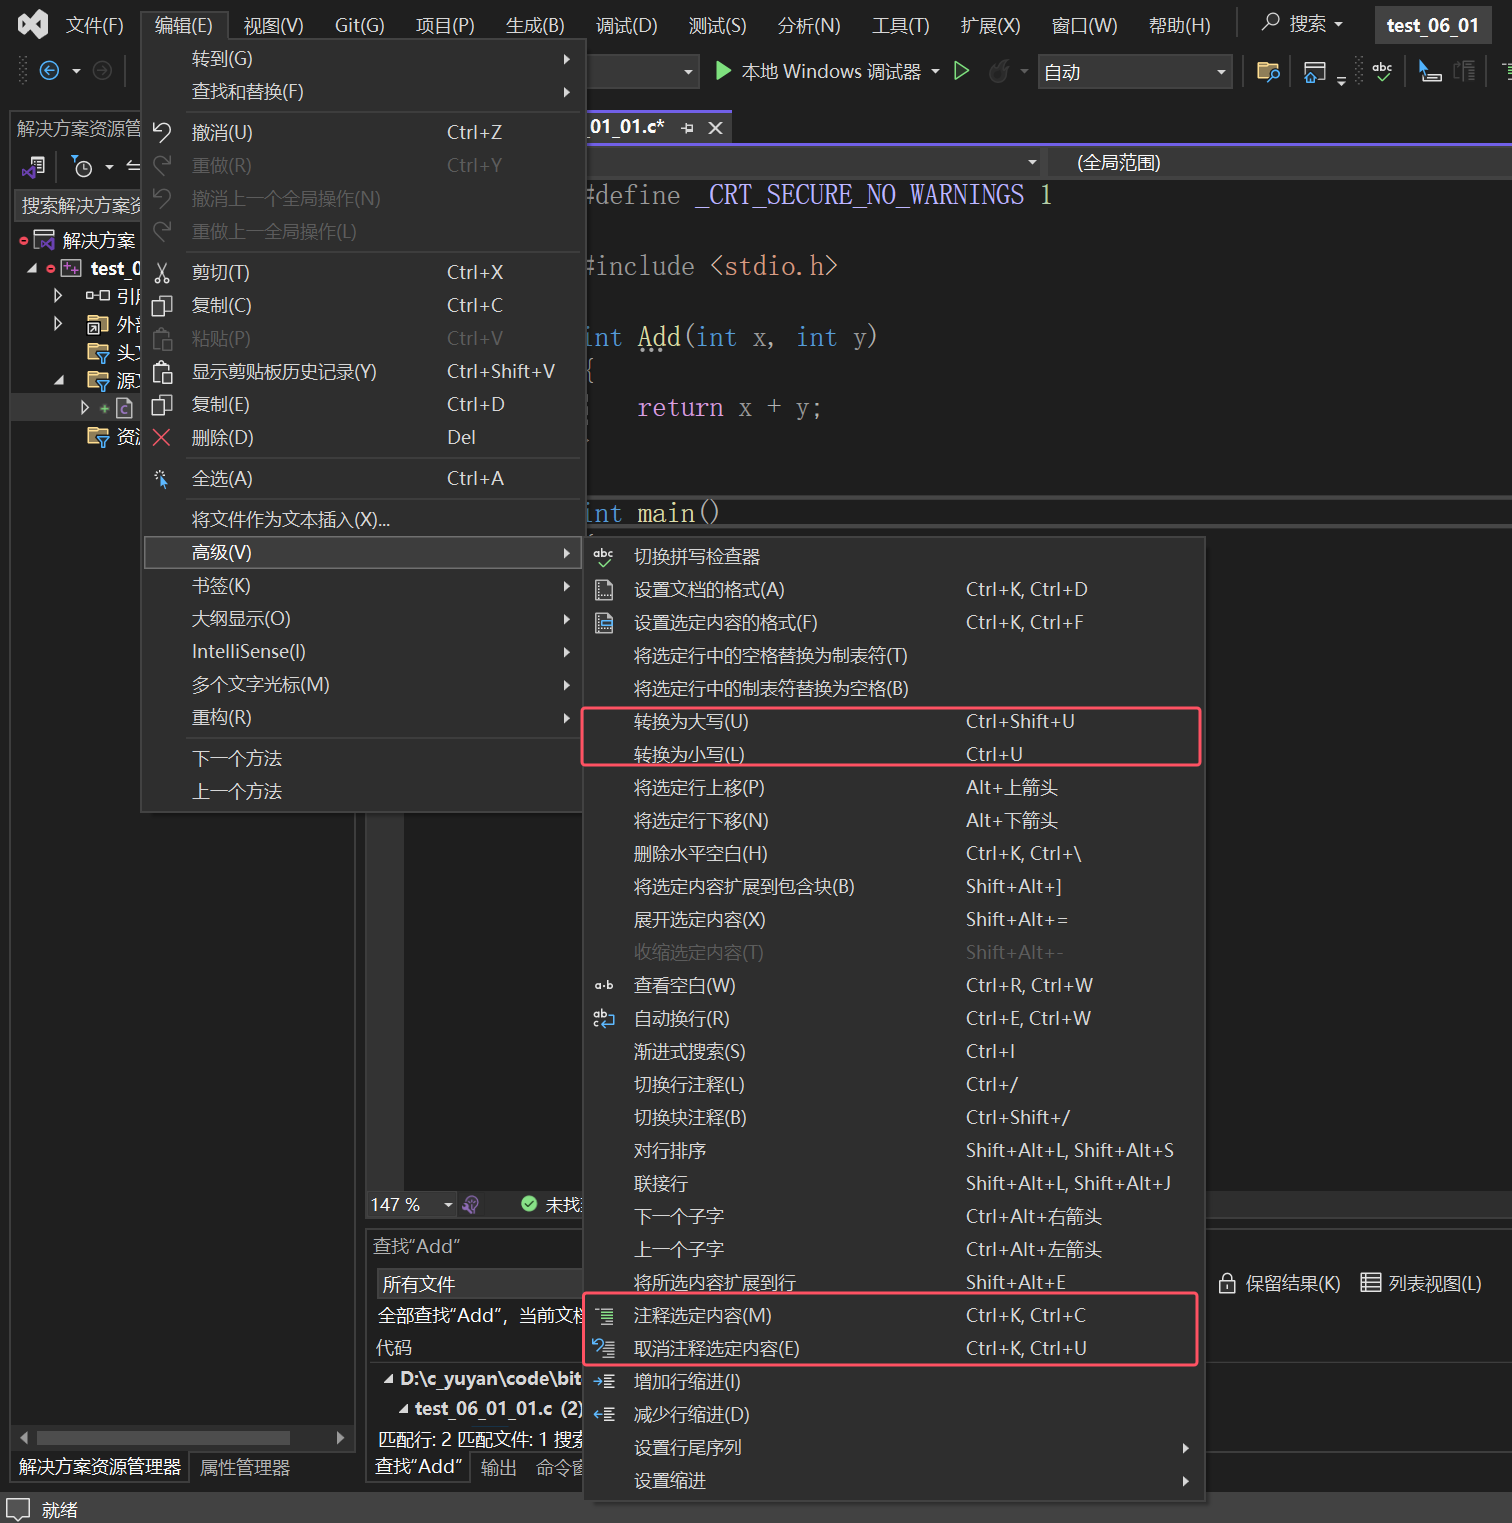Click the Visual Studio logo icon

pos(33,24)
